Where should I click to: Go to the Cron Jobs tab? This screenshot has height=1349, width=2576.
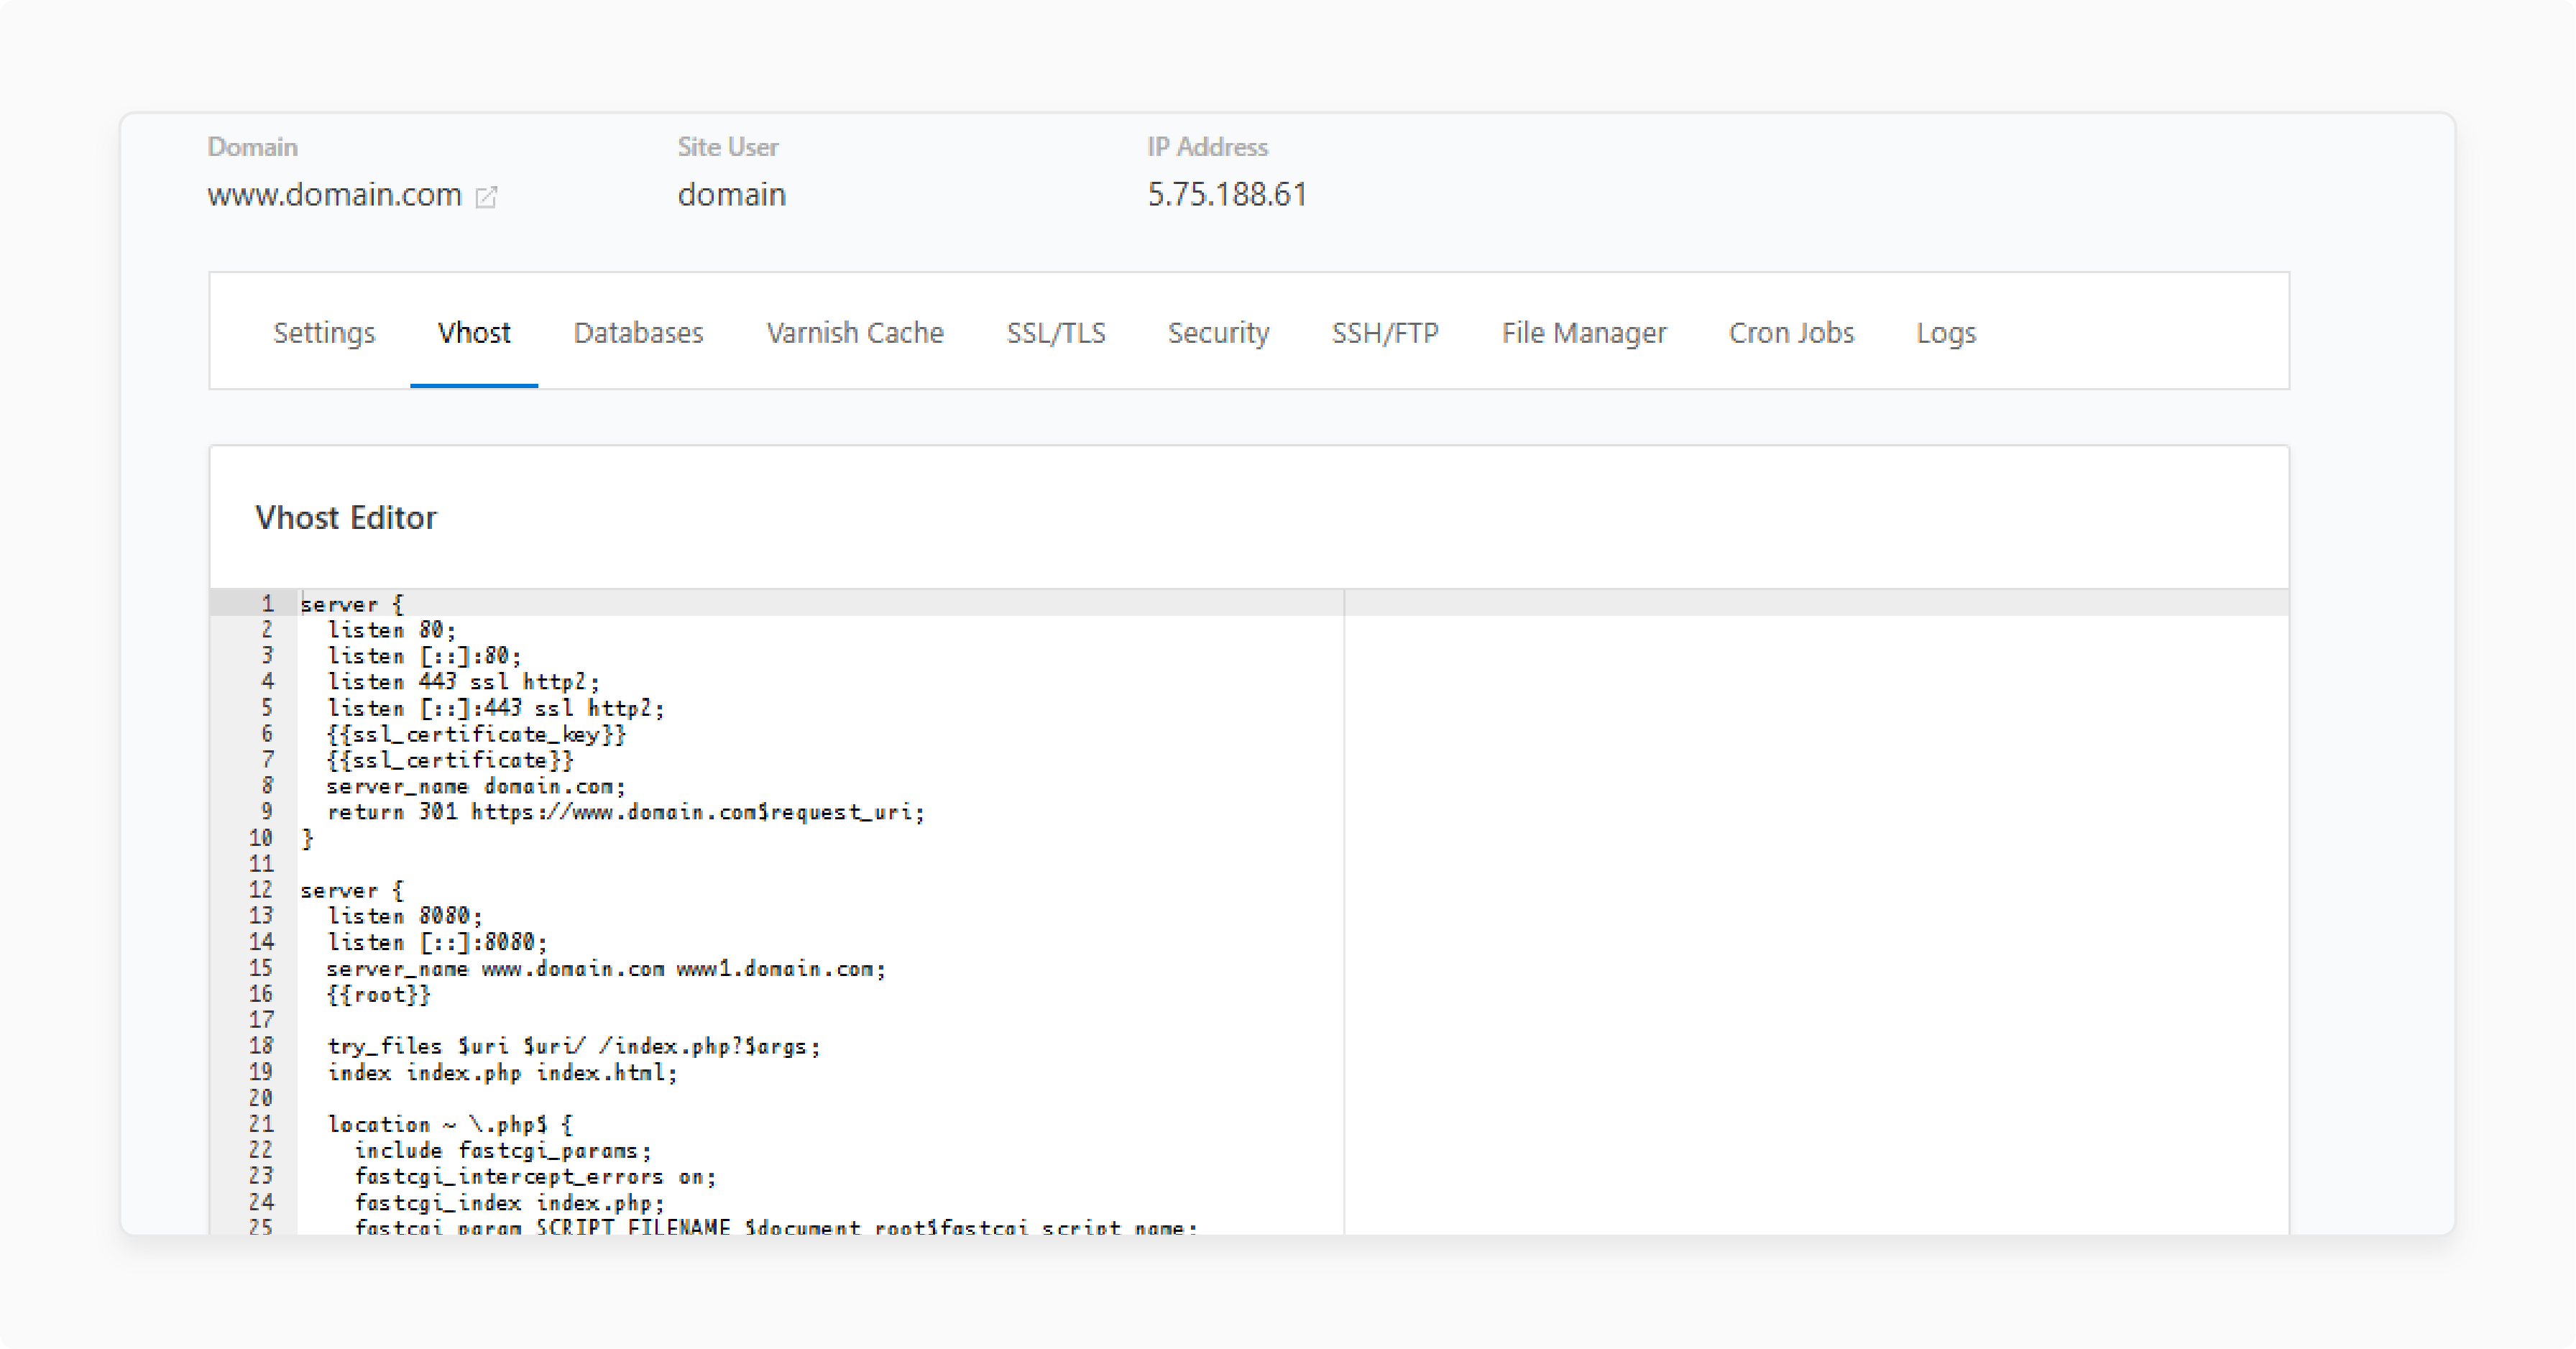coord(1791,332)
